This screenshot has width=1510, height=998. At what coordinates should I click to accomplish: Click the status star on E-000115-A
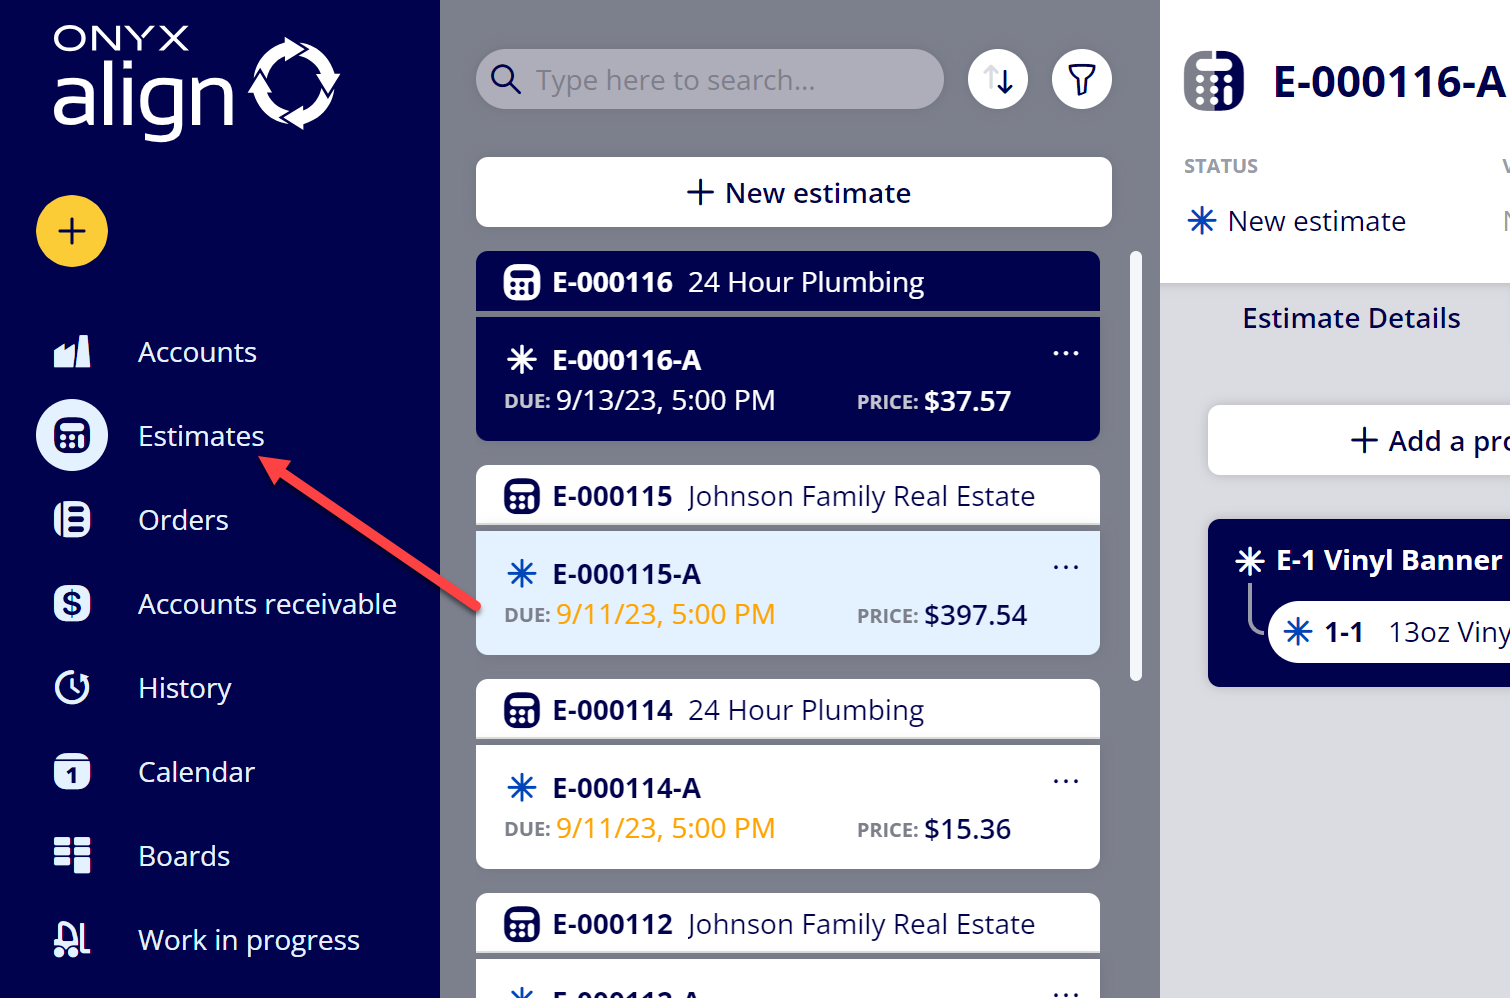[x=522, y=573]
